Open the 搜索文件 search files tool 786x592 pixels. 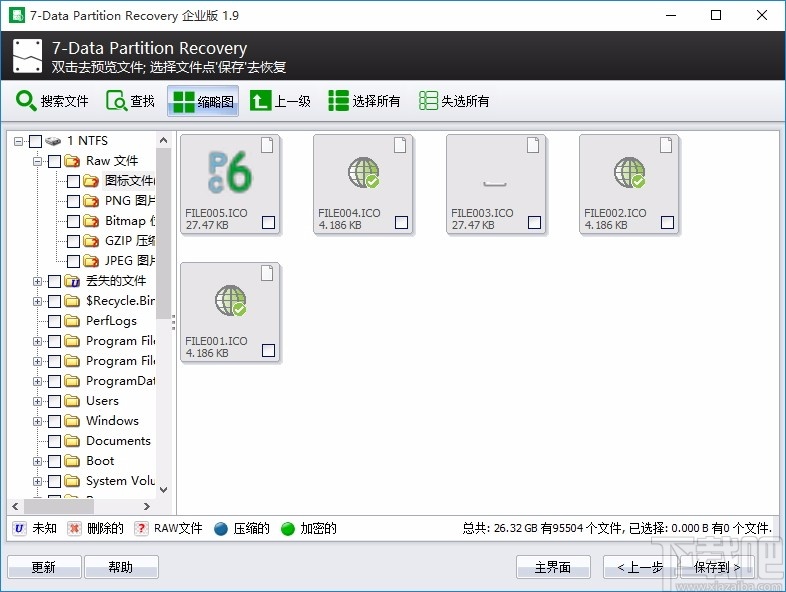point(52,101)
